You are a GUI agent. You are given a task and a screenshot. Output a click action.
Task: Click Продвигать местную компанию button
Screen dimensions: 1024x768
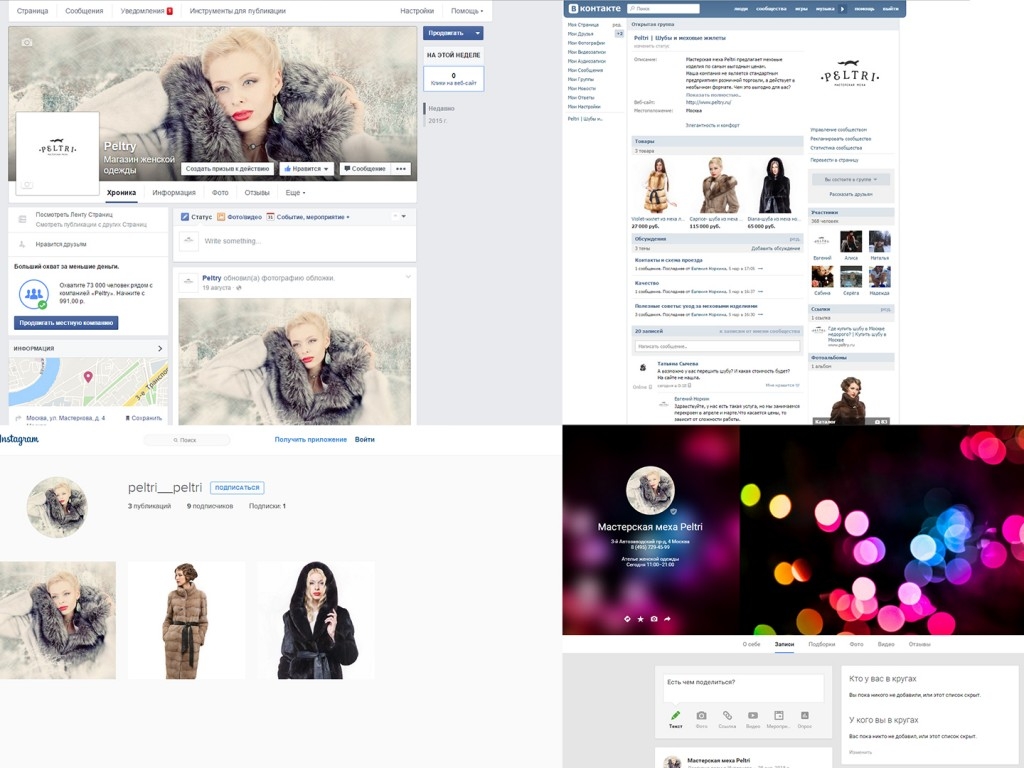66,323
